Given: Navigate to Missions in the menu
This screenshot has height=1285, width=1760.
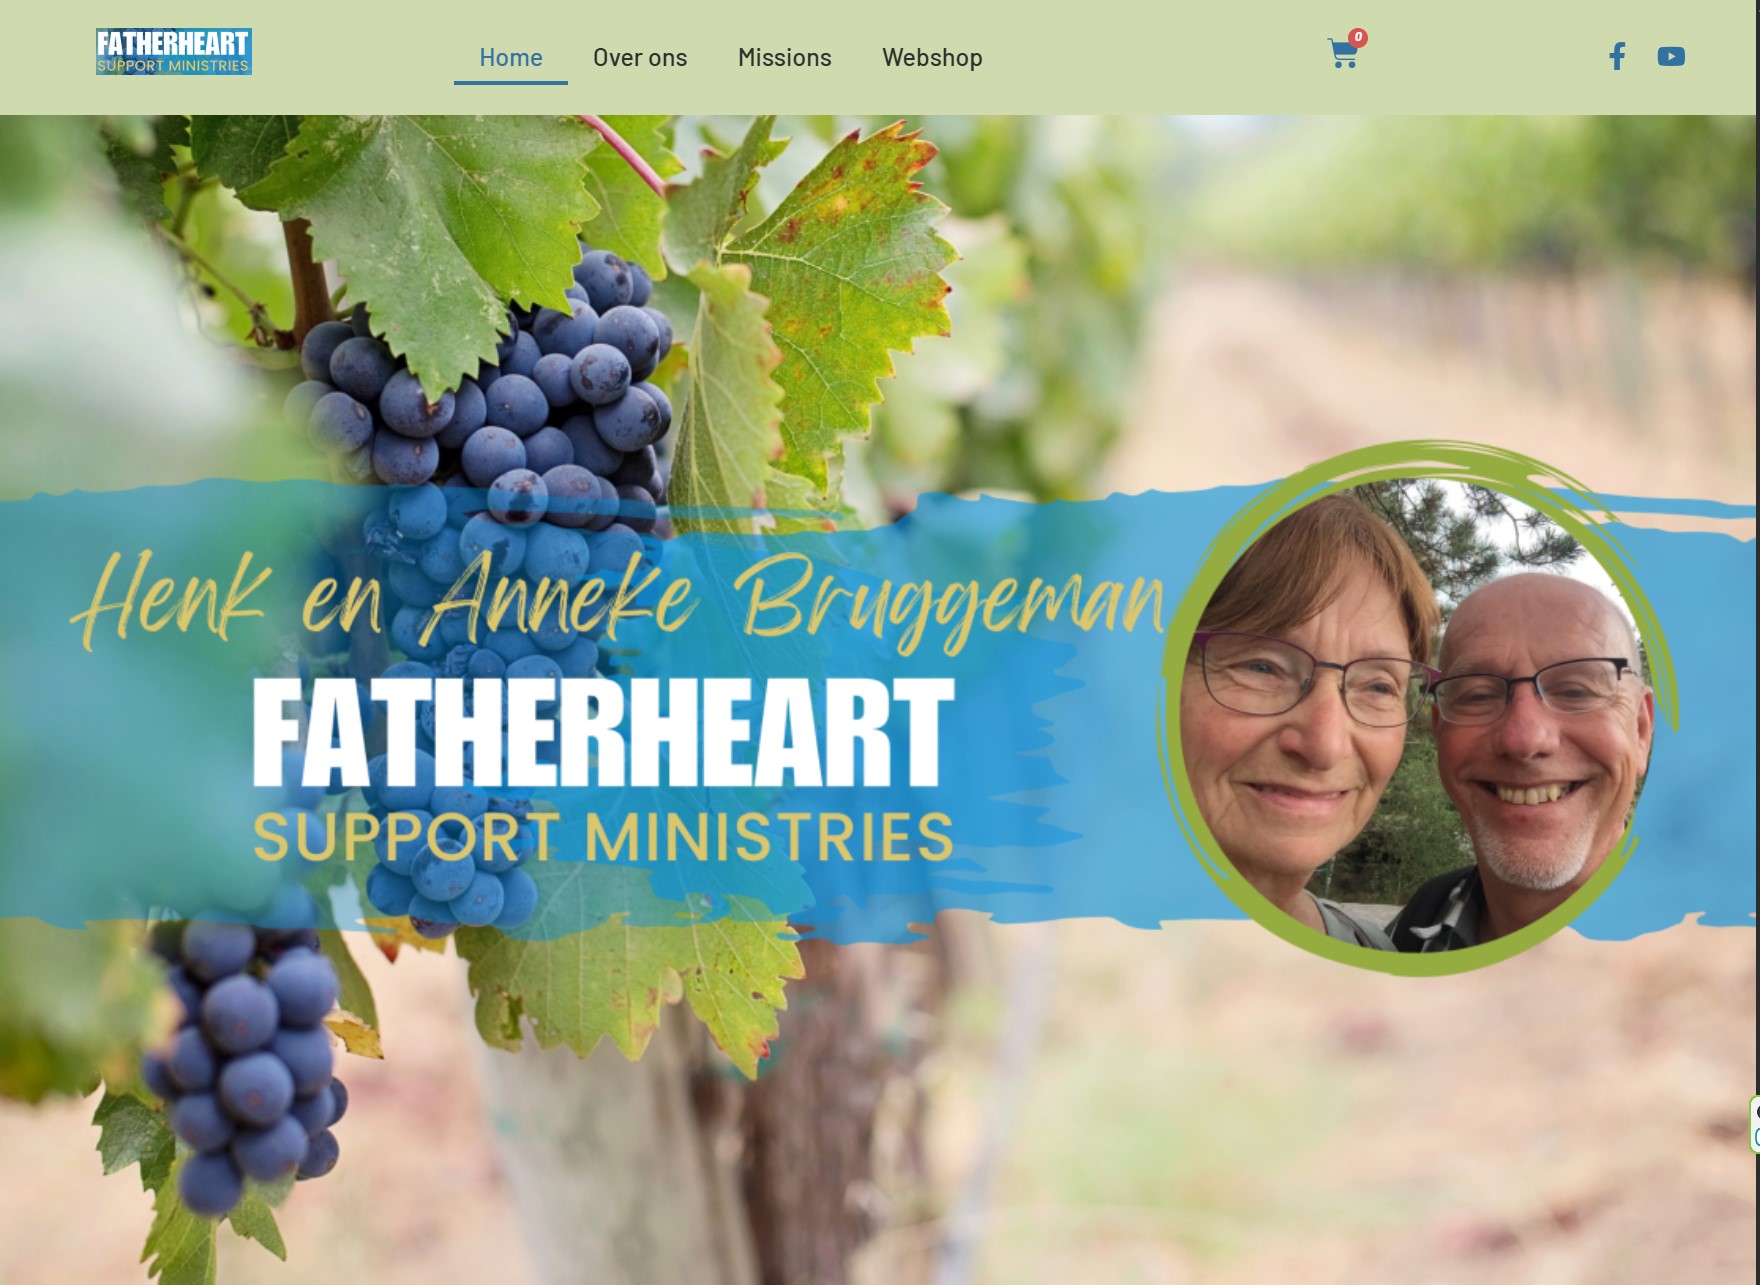Looking at the screenshot, I should tap(785, 57).
